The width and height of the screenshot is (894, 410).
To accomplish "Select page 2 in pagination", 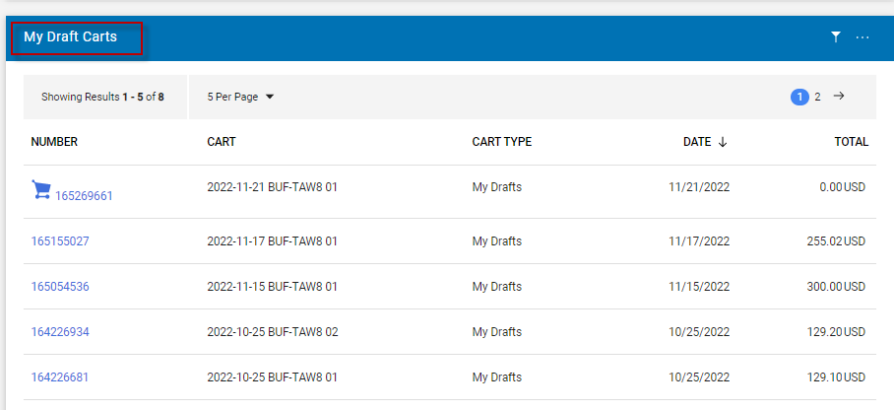I will pos(817,97).
